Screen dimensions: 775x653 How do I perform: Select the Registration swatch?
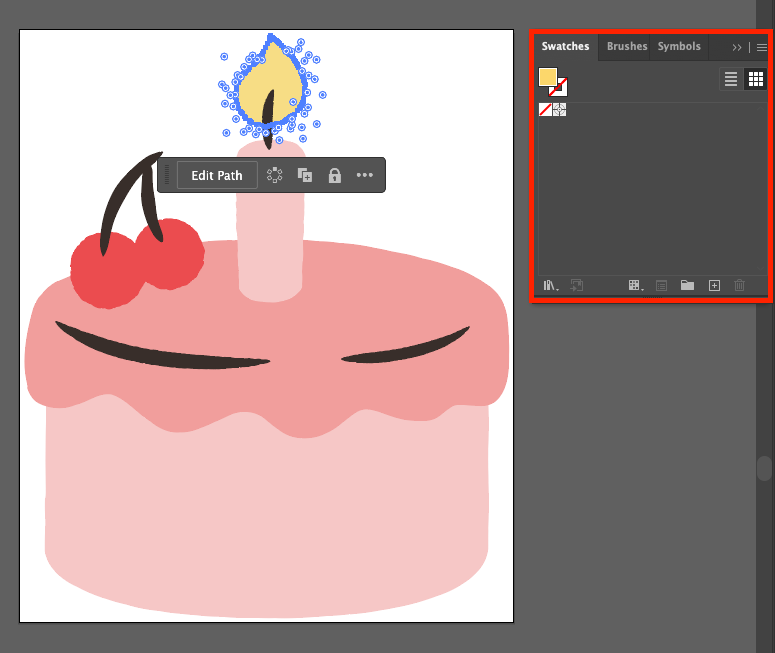pos(560,109)
